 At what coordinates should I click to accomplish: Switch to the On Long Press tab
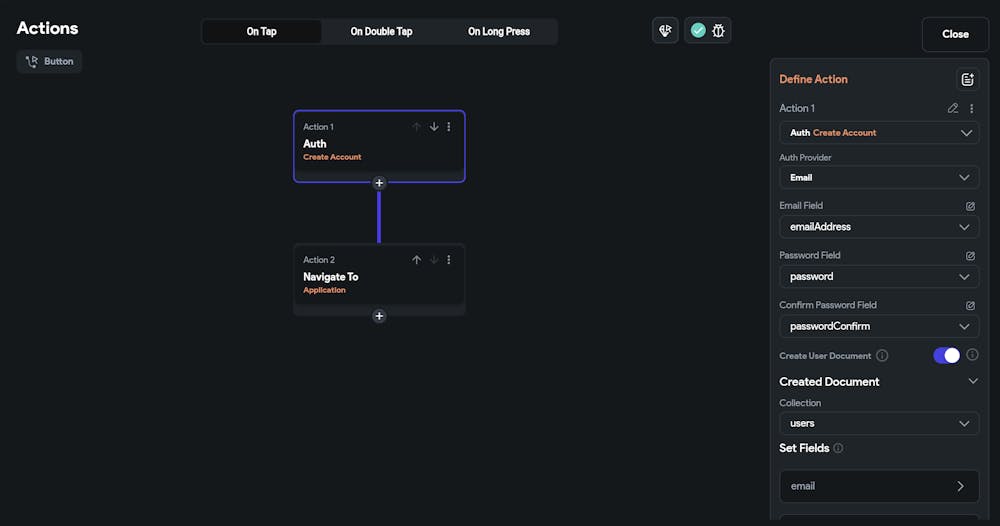click(499, 31)
